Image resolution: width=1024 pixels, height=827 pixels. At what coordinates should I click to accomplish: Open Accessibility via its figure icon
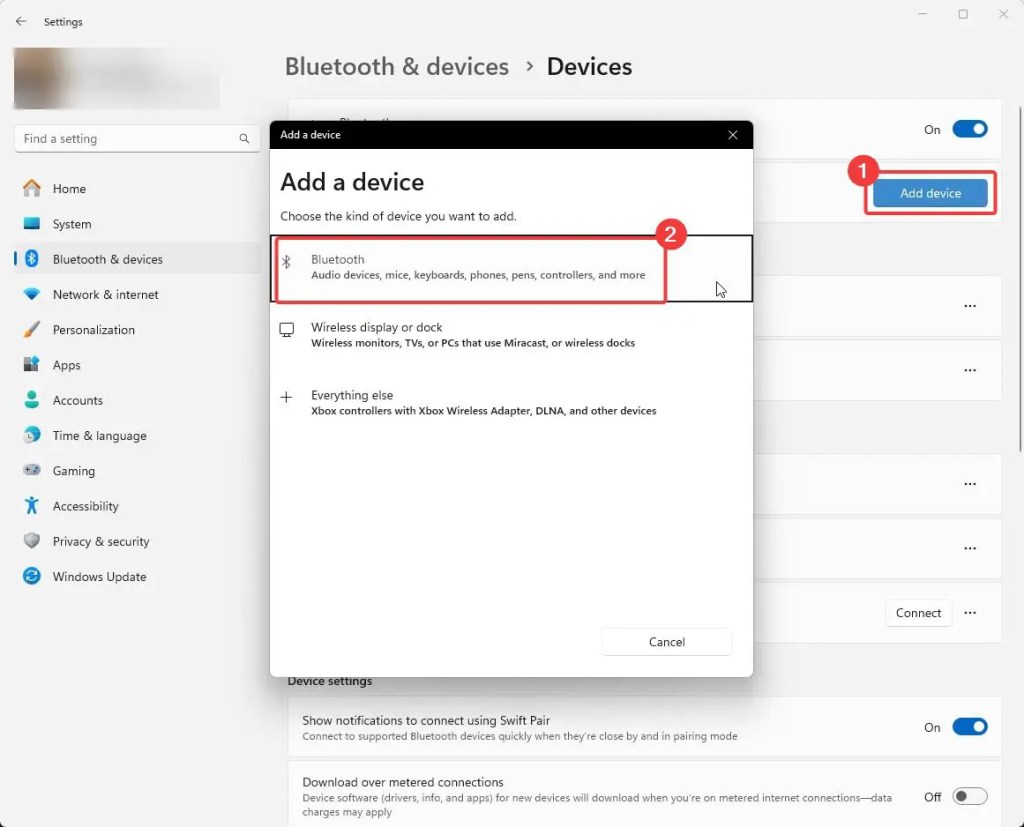tap(31, 506)
